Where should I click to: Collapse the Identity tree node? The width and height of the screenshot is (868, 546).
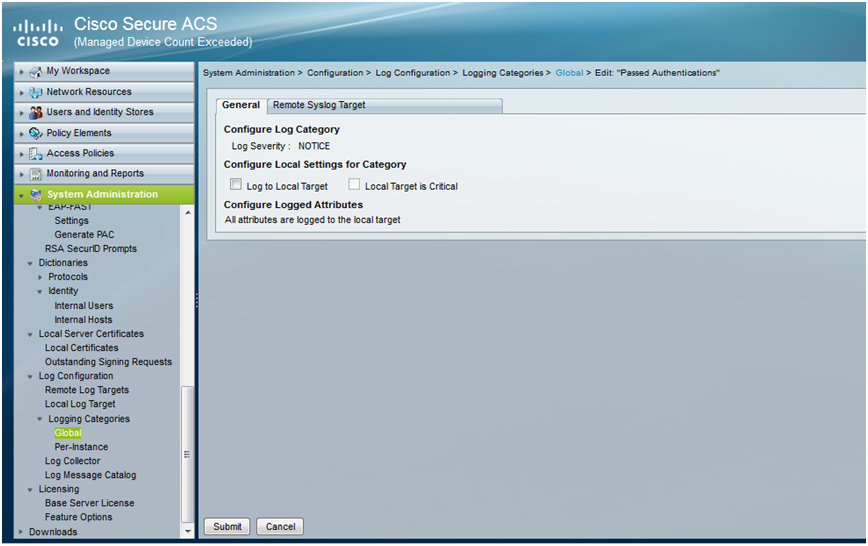pyautogui.click(x=40, y=292)
